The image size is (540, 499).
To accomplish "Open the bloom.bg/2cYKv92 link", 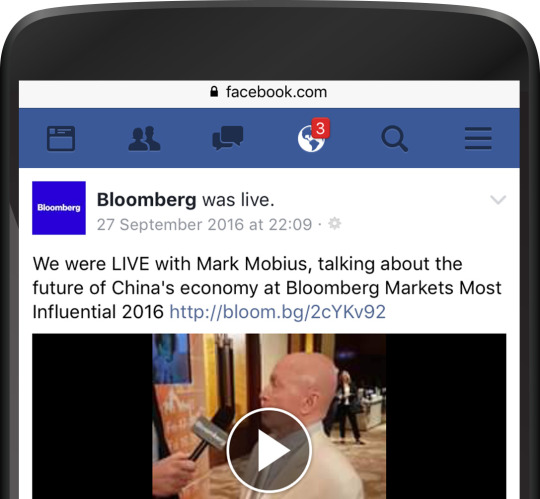I will (278, 312).
